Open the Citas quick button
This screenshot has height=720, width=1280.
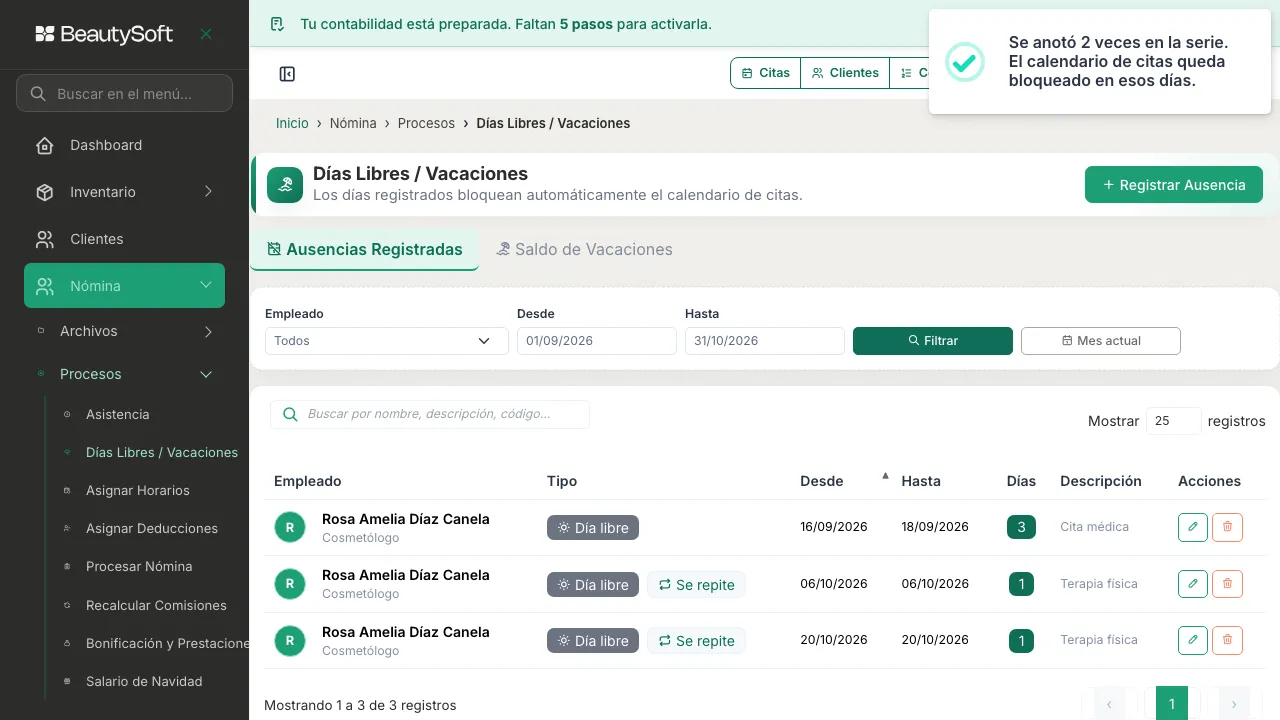(766, 73)
